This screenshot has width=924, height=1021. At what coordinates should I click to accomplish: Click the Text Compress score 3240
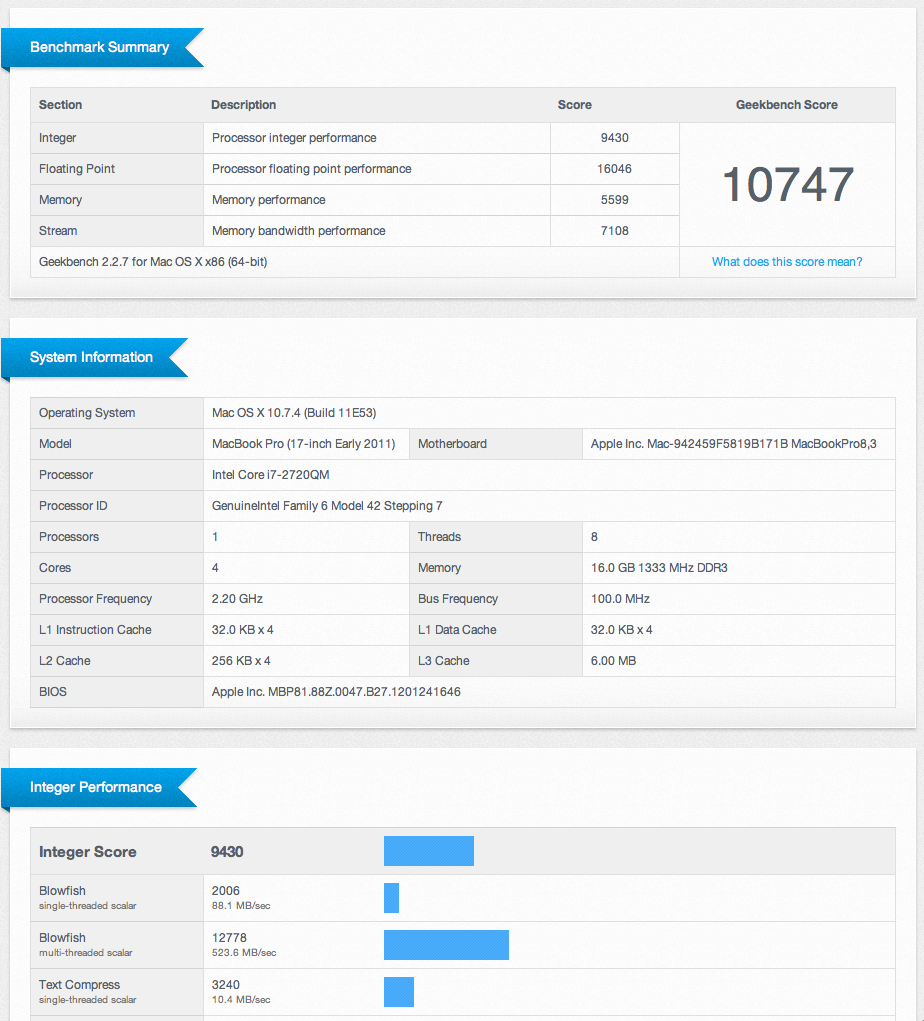click(226, 985)
